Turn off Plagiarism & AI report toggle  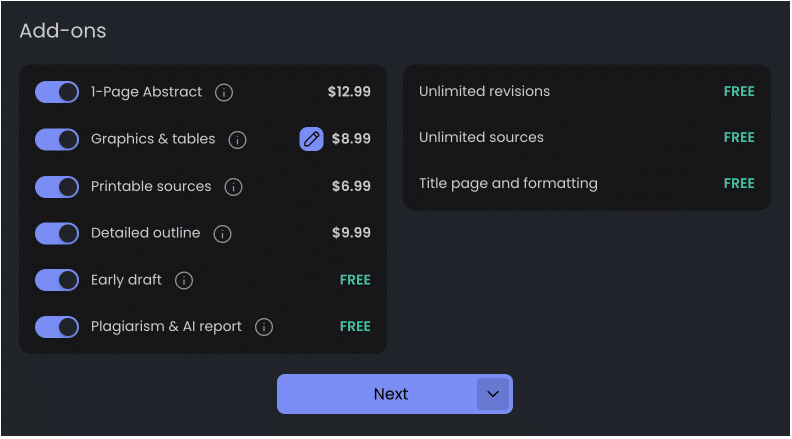pyautogui.click(x=57, y=327)
